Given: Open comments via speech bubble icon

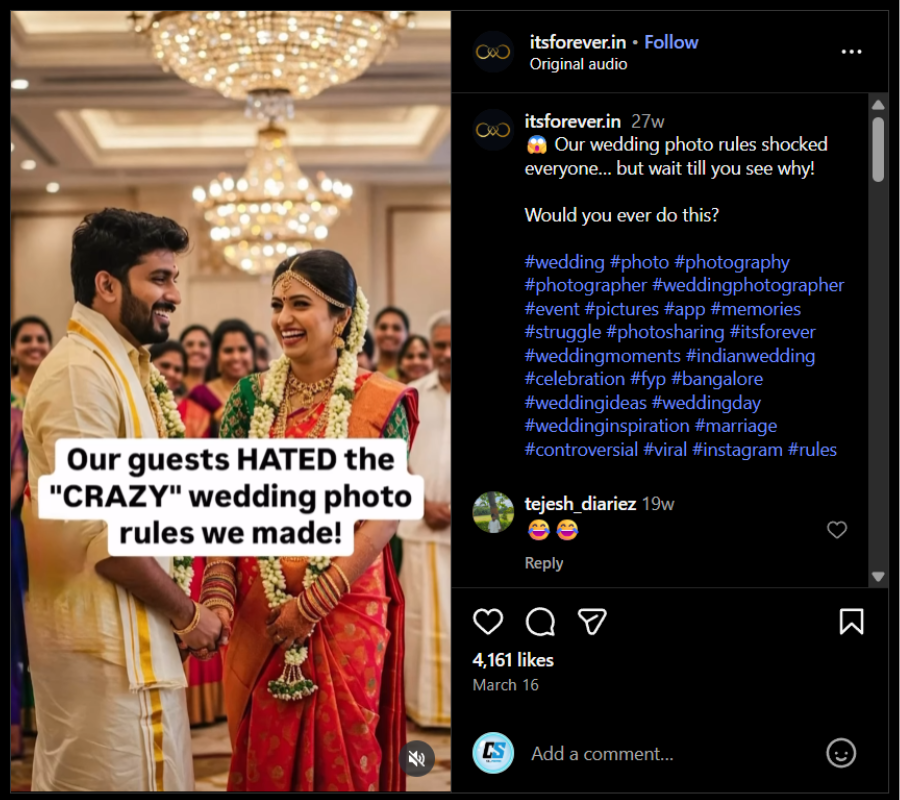Looking at the screenshot, I should [540, 622].
